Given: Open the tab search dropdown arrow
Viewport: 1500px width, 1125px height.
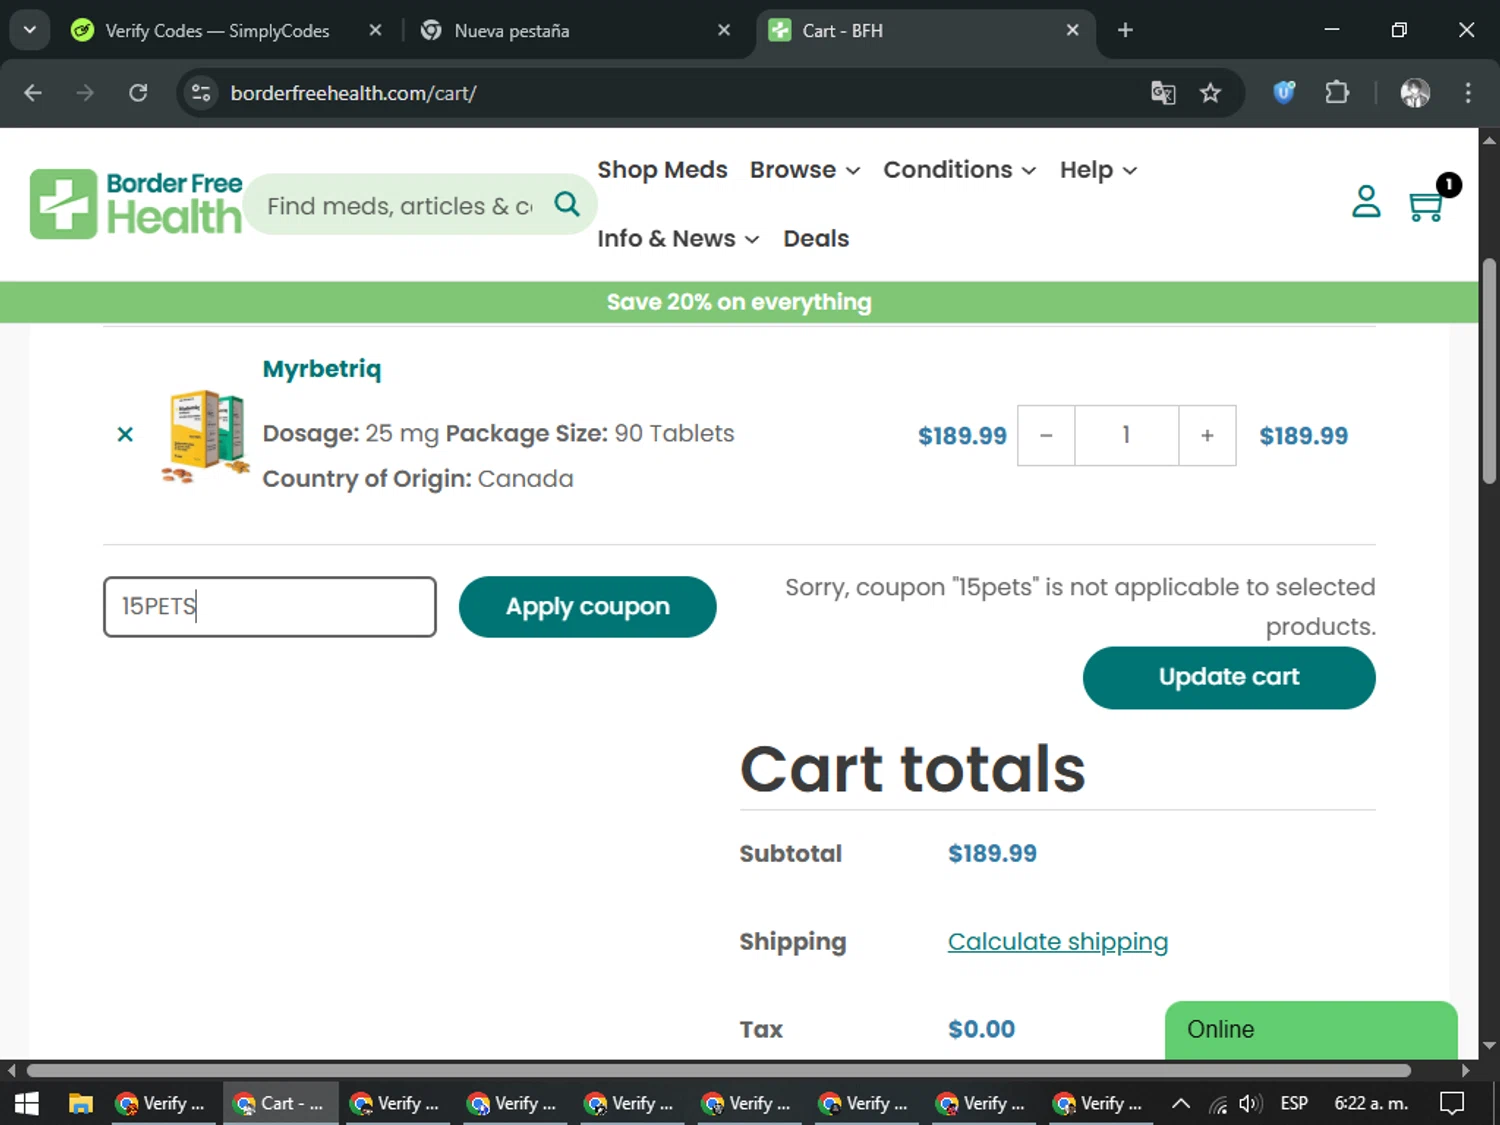Looking at the screenshot, I should click(29, 30).
